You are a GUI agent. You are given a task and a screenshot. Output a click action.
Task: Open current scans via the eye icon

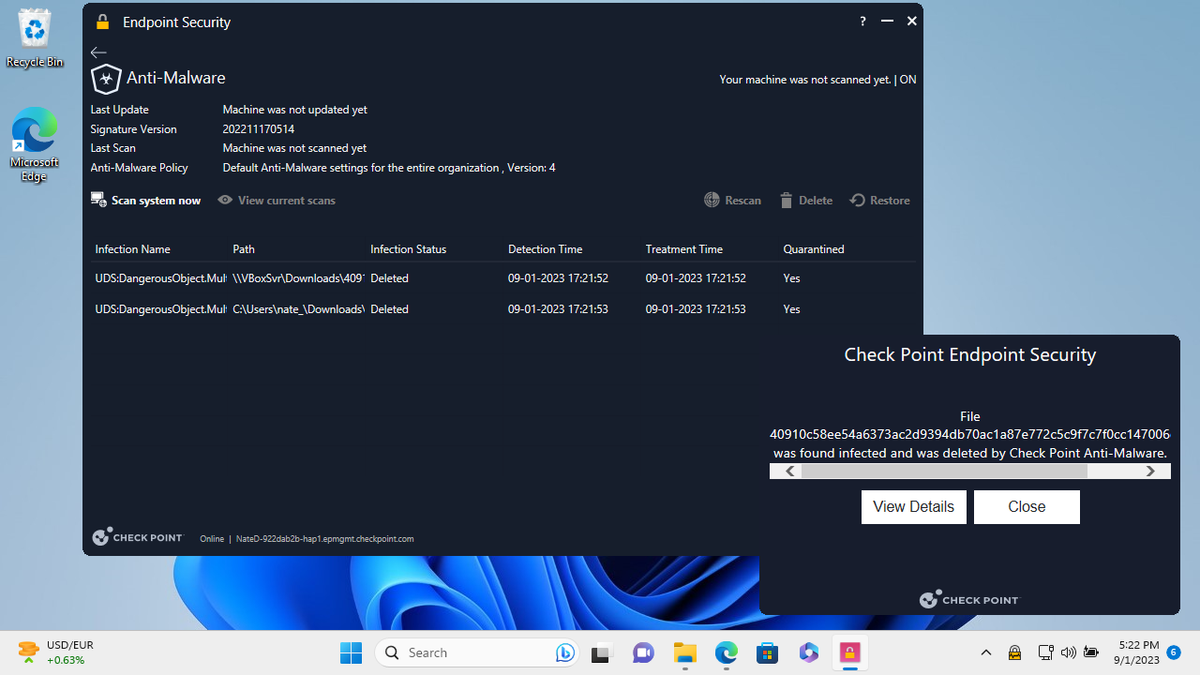pos(226,200)
